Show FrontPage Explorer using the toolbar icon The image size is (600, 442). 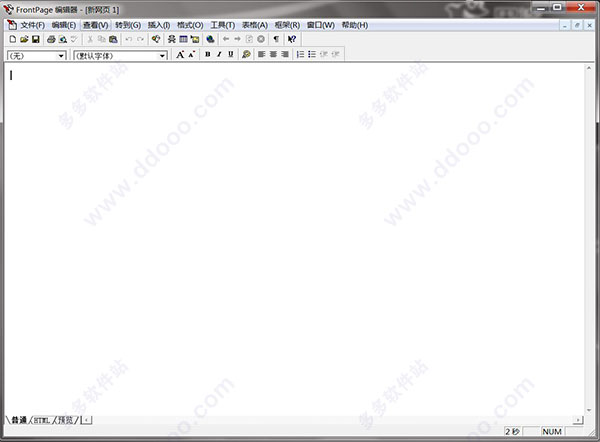(156, 39)
